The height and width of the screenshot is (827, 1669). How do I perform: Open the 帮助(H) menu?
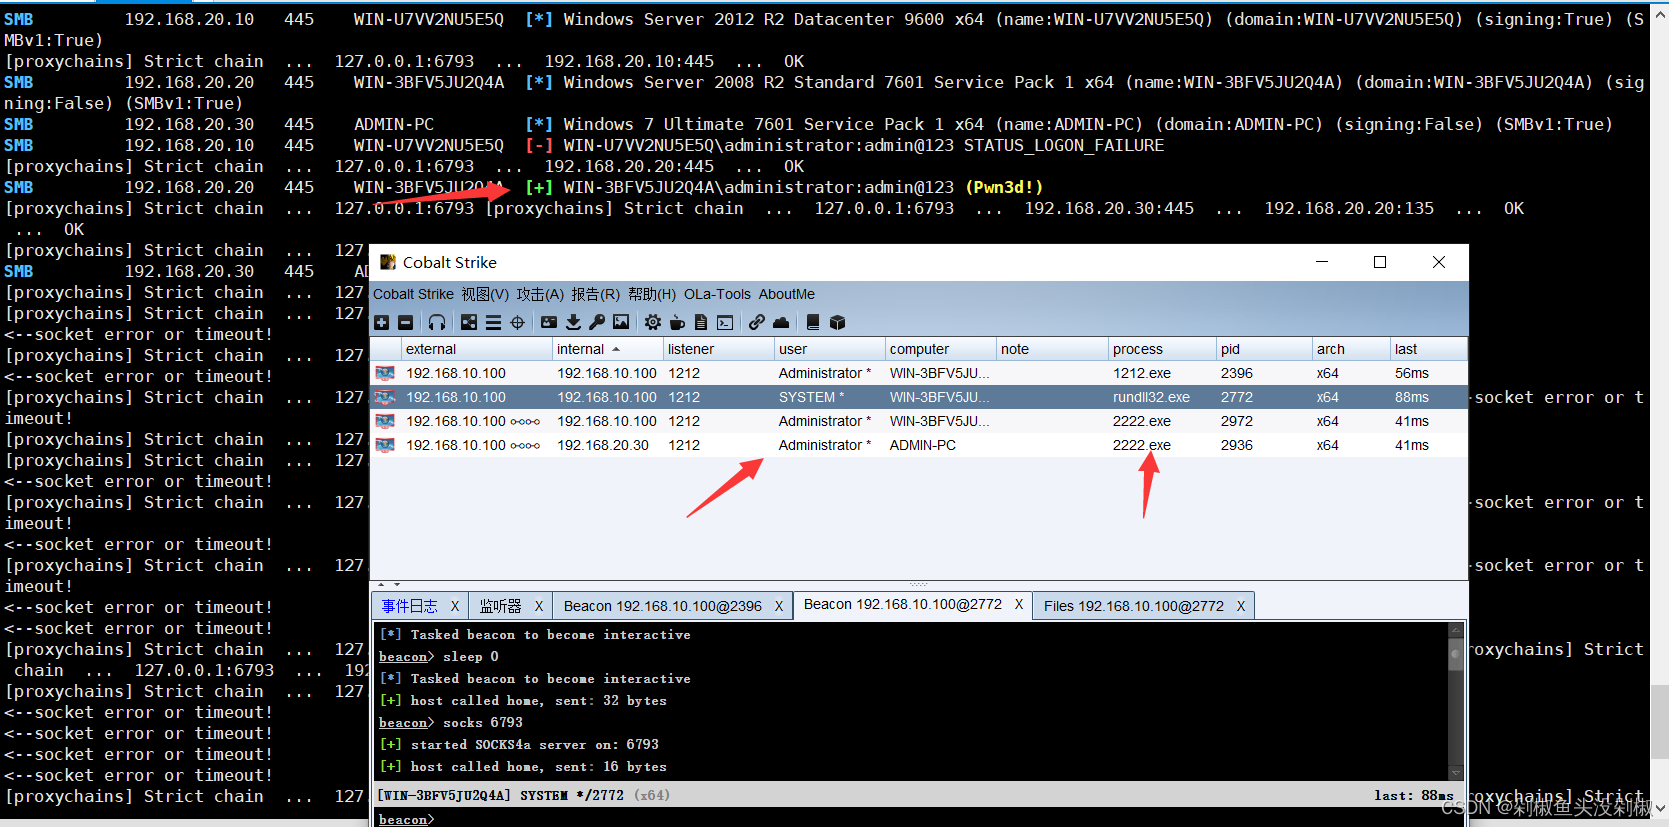(652, 294)
